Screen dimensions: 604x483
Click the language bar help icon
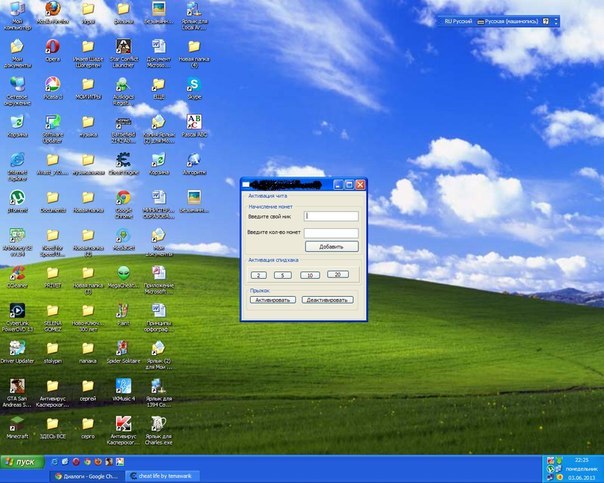pyautogui.click(x=545, y=22)
